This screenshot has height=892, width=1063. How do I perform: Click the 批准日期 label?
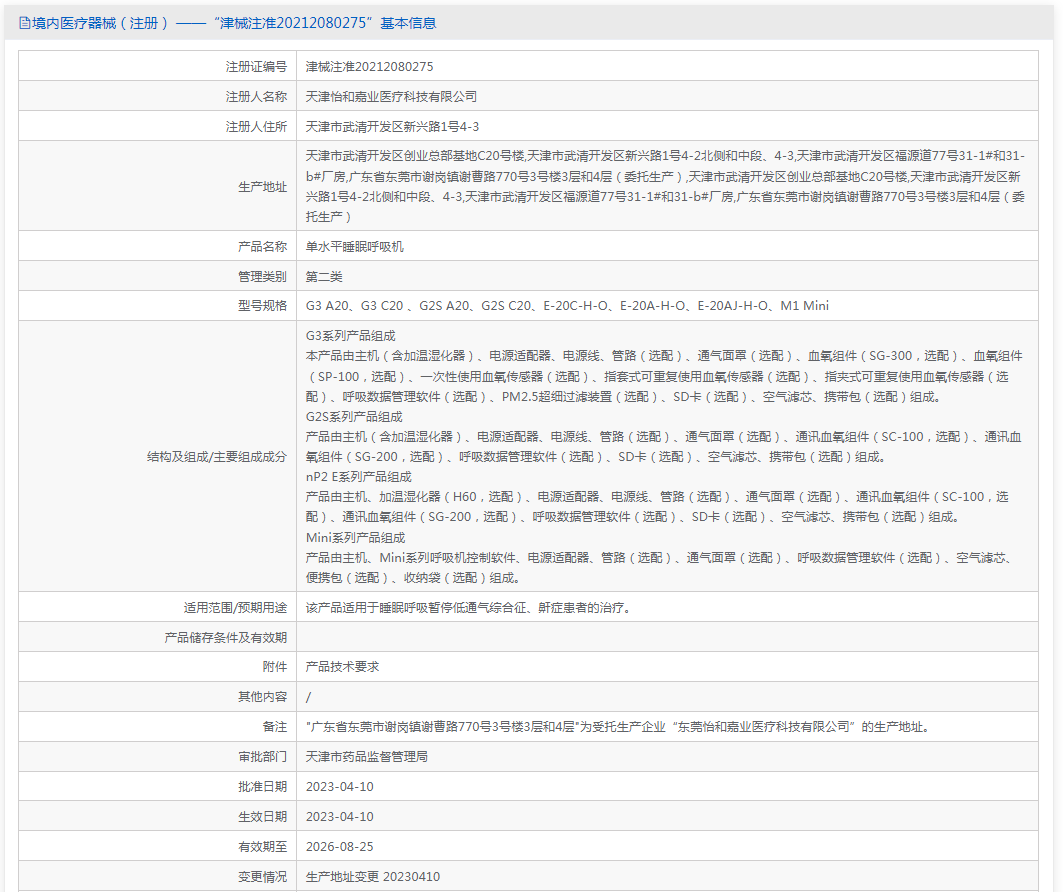[x=262, y=786]
